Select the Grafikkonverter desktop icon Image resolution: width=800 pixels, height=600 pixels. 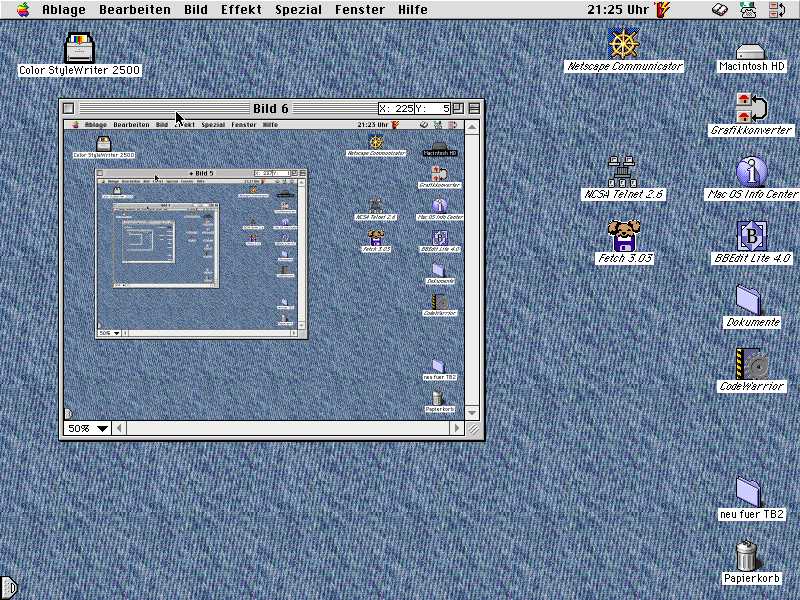pyautogui.click(x=751, y=108)
